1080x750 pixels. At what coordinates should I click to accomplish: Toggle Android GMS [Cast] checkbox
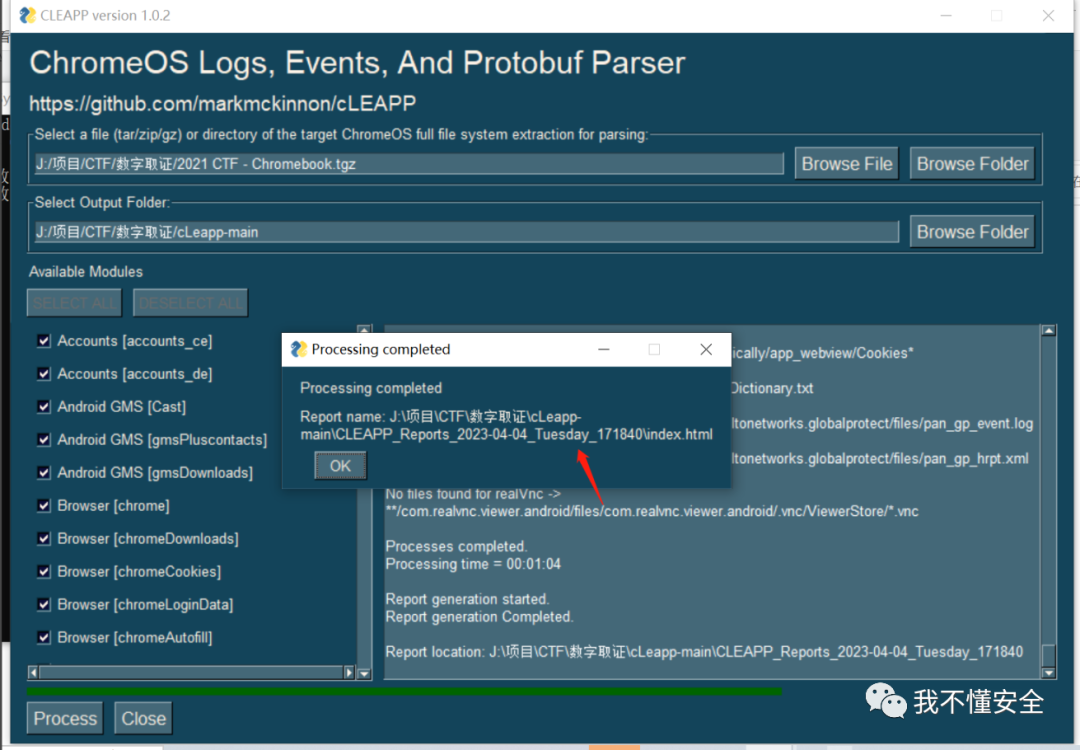click(x=44, y=407)
